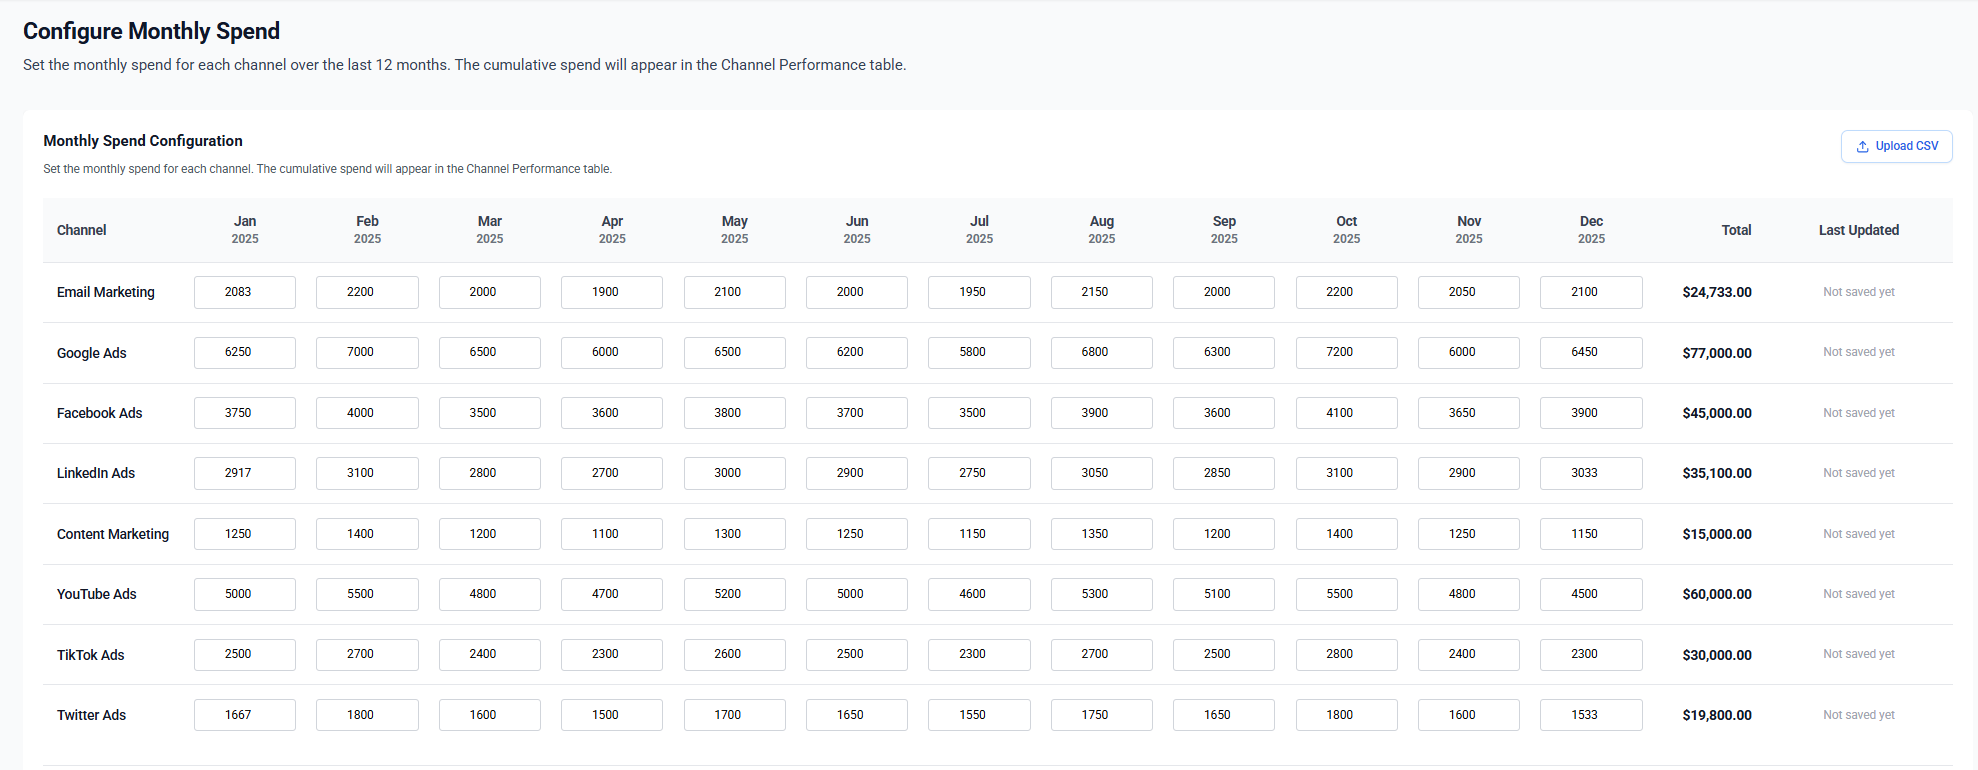Click YouTube Ads Dec 2025 field 4500

[x=1591, y=594]
